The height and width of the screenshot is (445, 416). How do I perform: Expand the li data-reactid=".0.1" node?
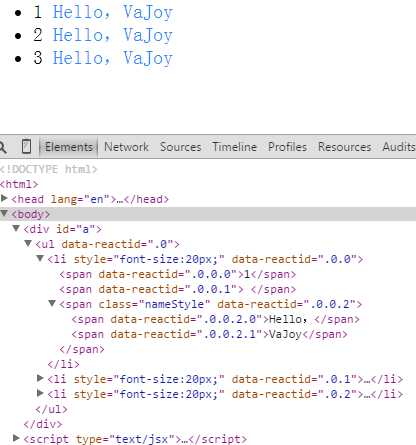pos(40,378)
